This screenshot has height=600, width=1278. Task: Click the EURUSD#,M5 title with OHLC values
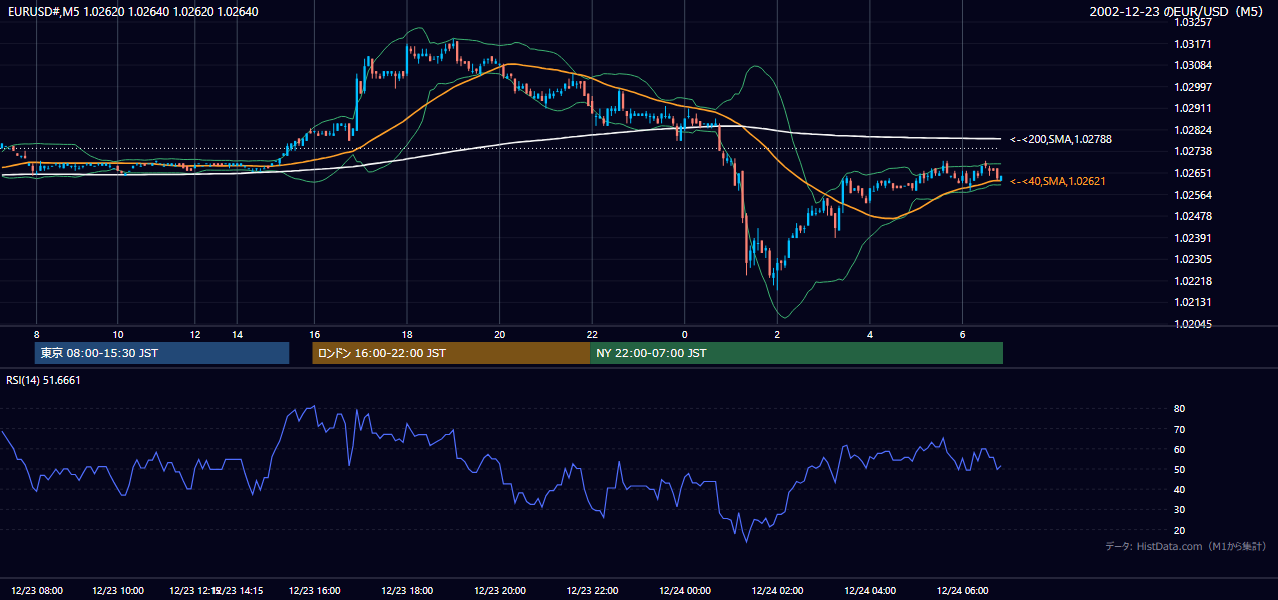[132, 12]
